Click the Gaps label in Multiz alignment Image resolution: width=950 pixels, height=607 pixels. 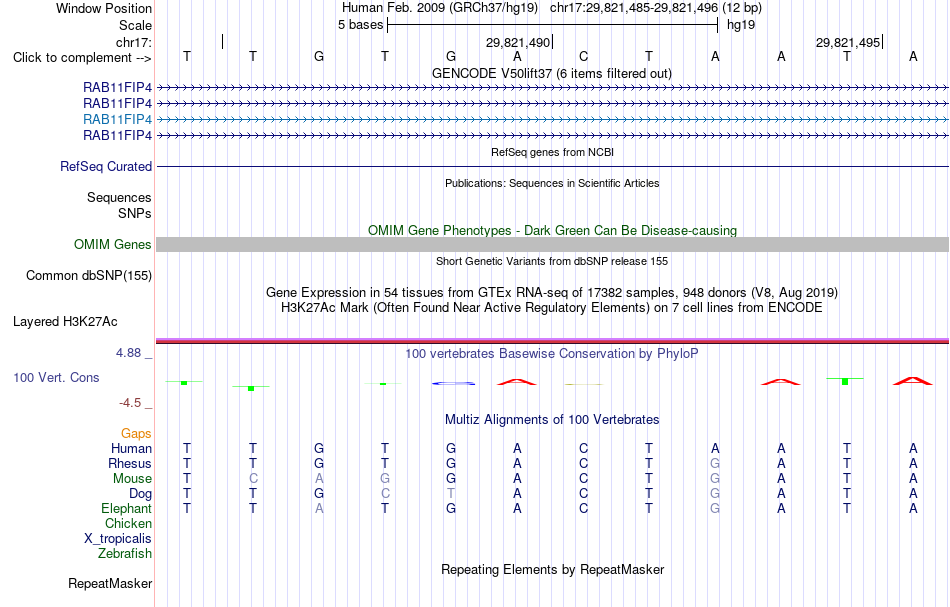point(136,433)
